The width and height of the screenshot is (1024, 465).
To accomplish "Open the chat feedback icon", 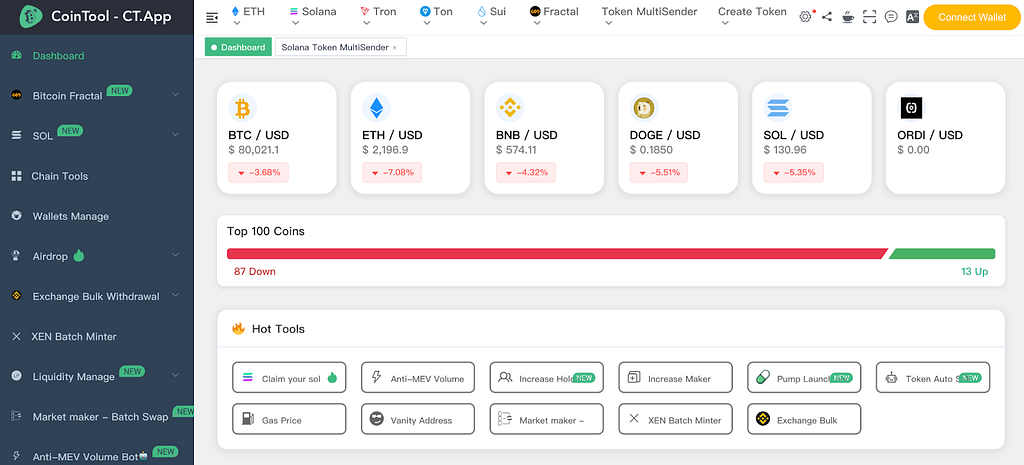I will 891,17.
